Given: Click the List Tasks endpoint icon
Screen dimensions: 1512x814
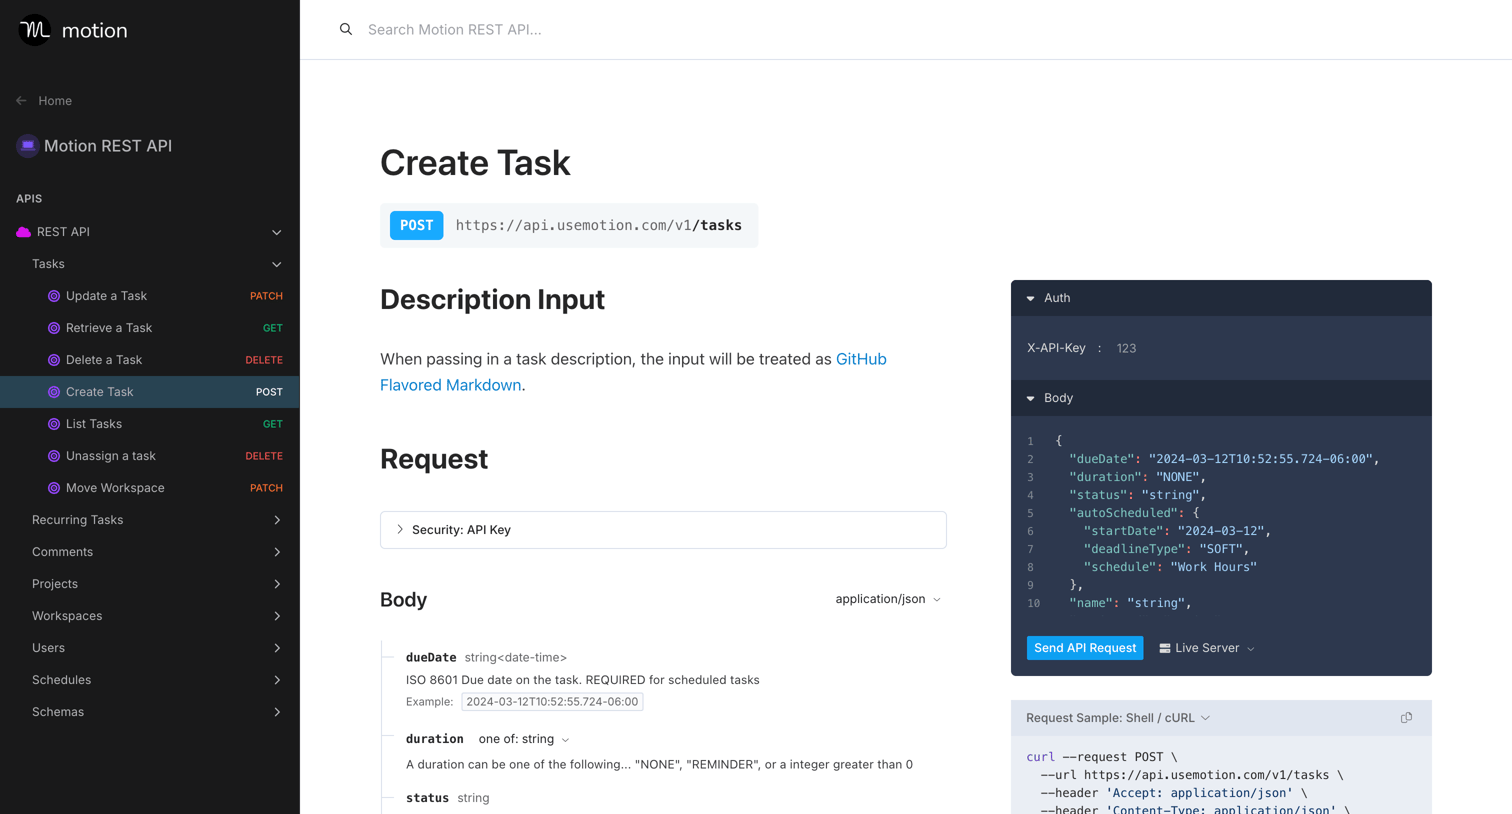Looking at the screenshot, I should coord(54,424).
